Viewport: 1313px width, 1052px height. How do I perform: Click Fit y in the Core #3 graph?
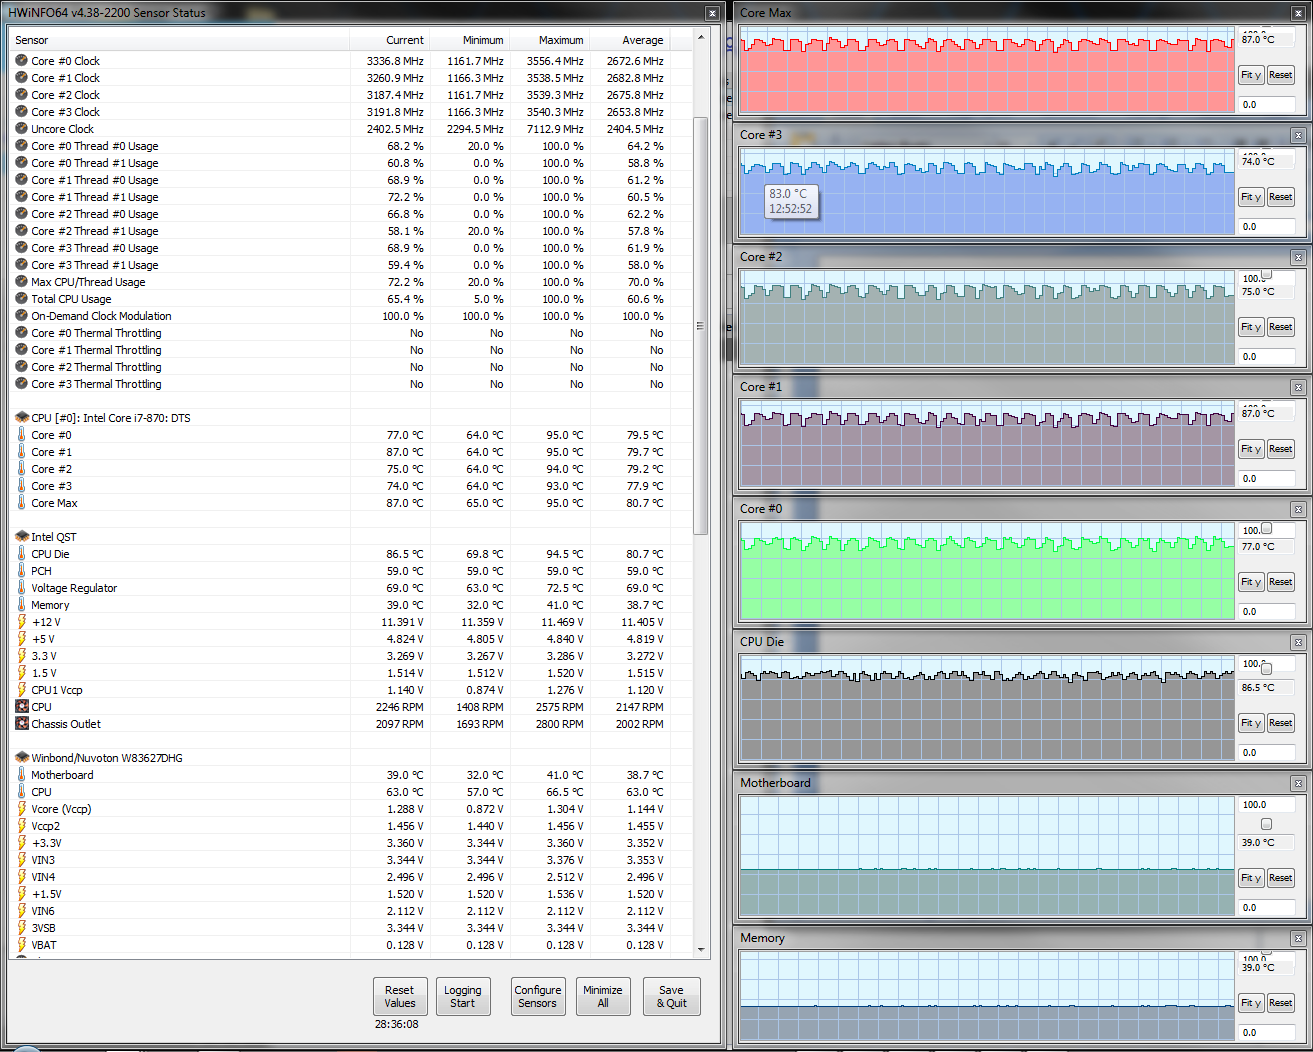(x=1251, y=197)
